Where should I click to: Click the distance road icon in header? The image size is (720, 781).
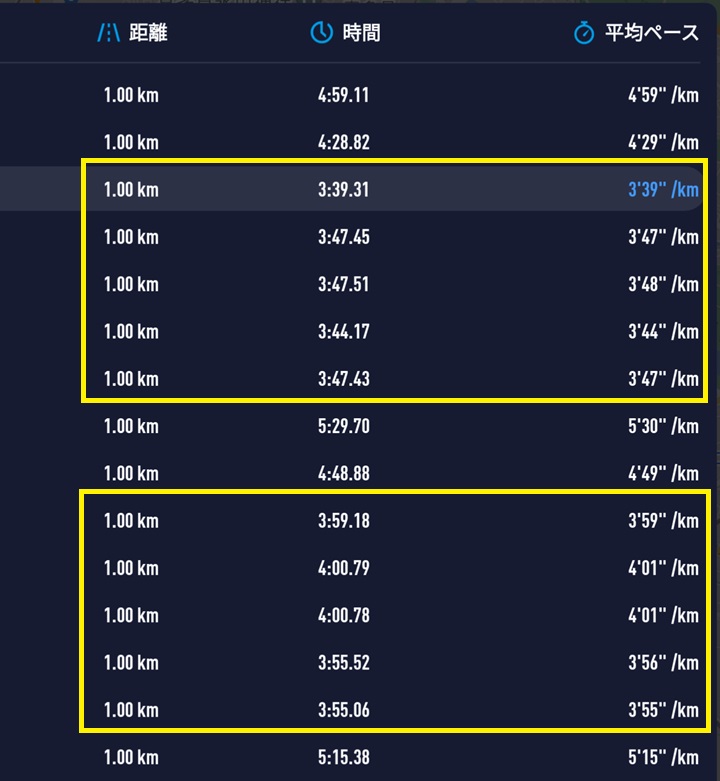pyautogui.click(x=109, y=33)
